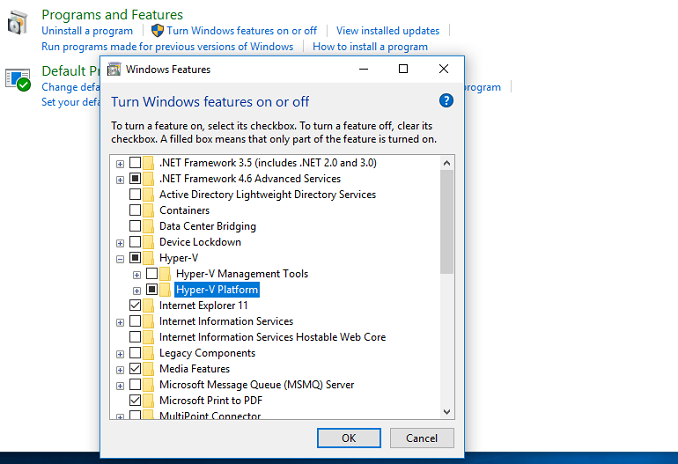Viewport: 678px width, 464px height.
Task: Click the folder icon beside Microsoft Print to PDF
Action: point(148,400)
